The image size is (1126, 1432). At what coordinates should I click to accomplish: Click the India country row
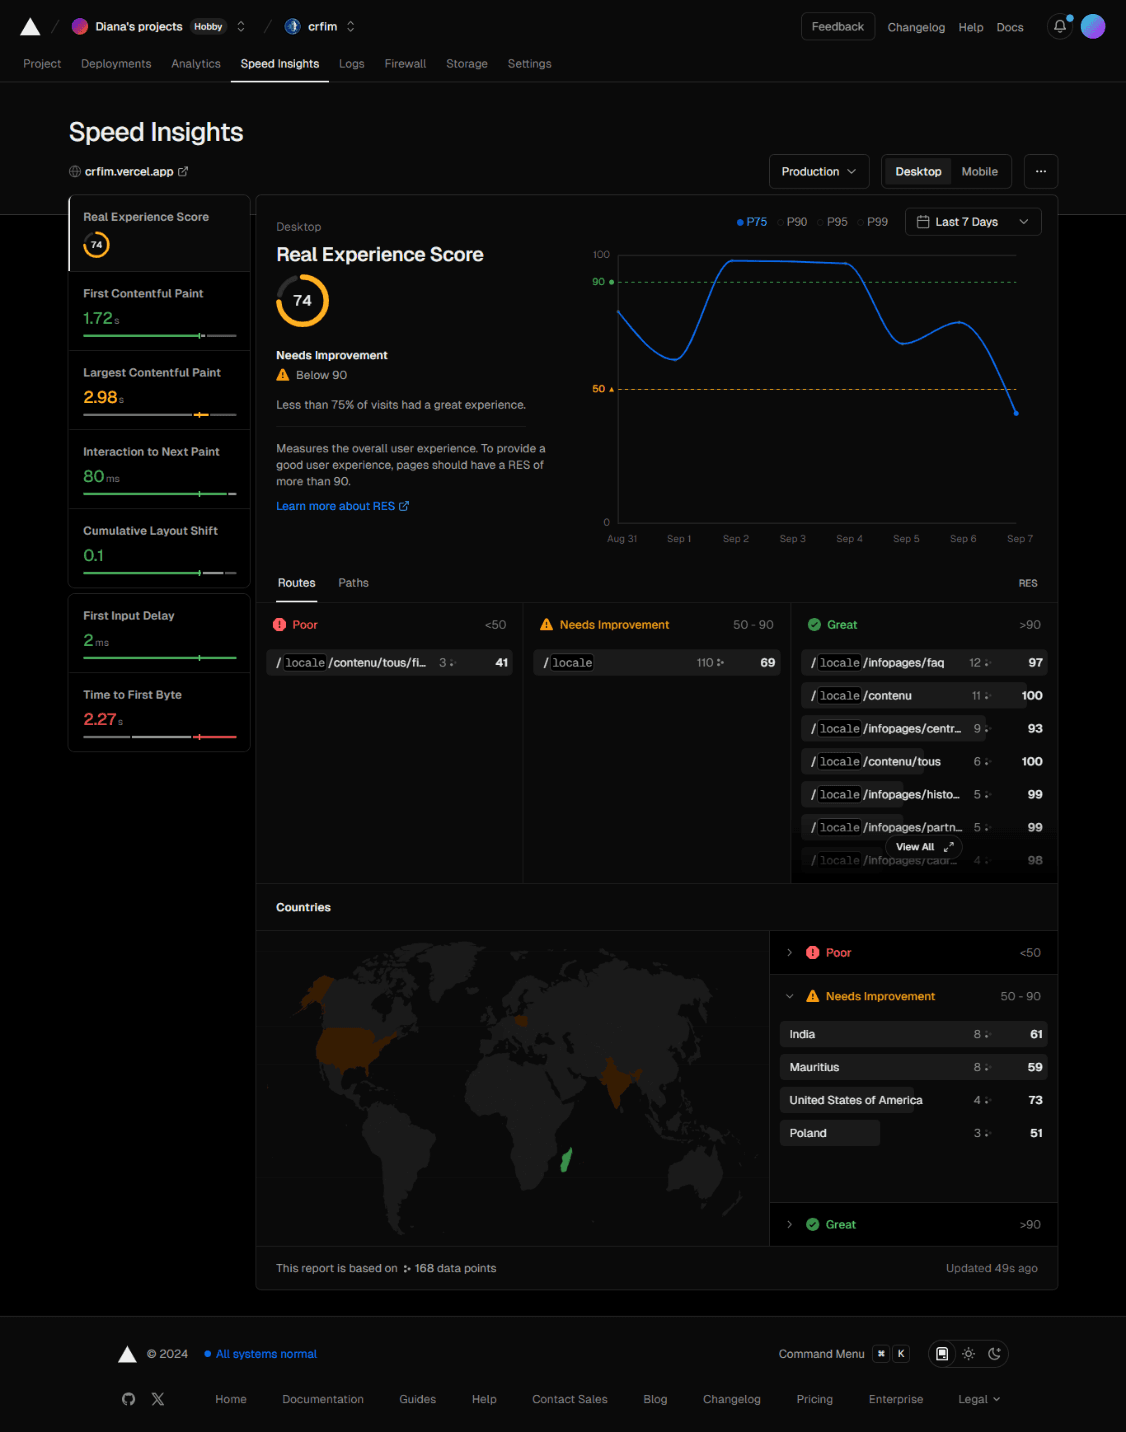pos(914,1035)
